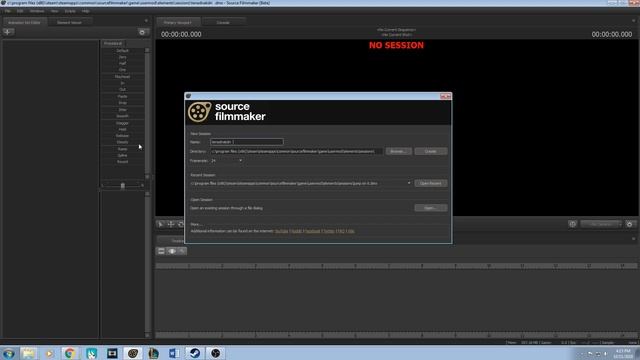Select the Stagger procedural preset
Viewport: 640px width, 360px height.
pos(122,123)
